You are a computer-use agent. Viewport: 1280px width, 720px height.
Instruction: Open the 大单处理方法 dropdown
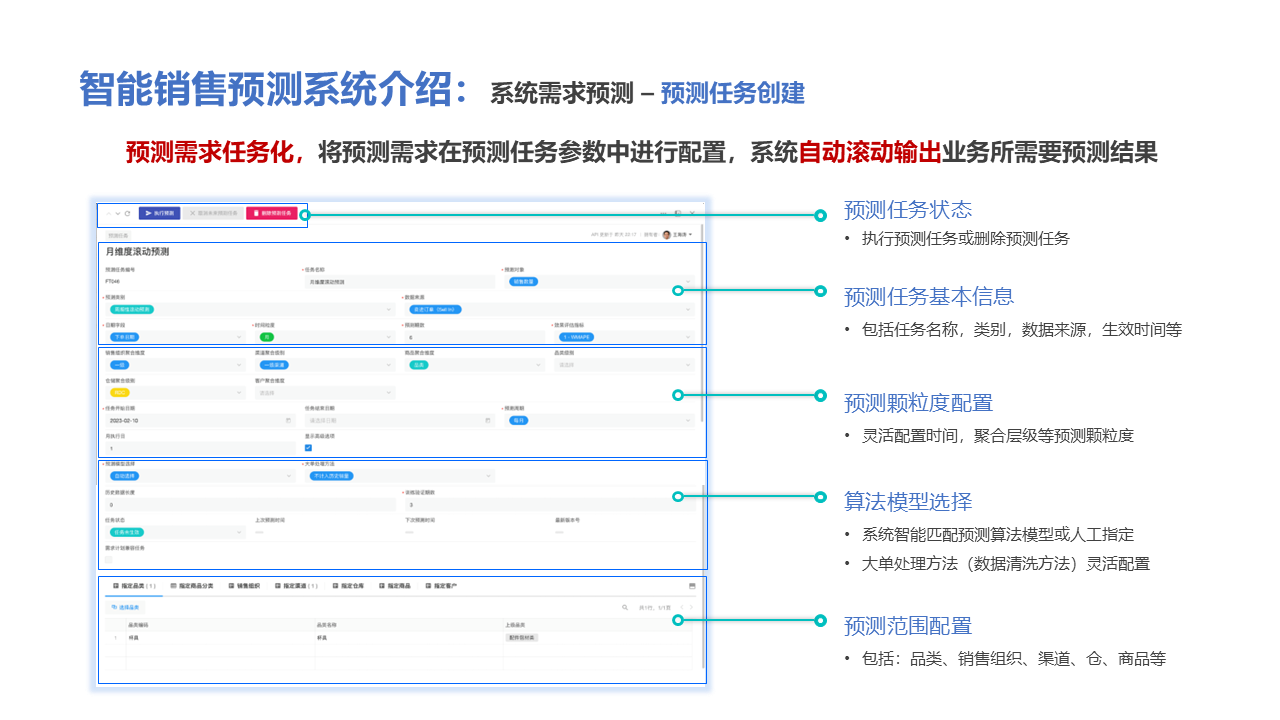pos(489,477)
